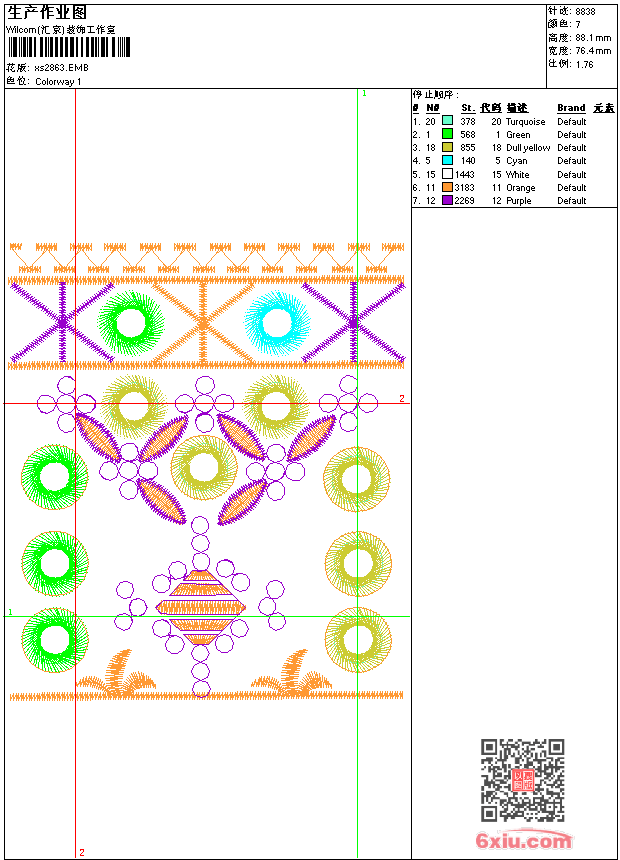Viewport: 620px width, 860px height.
Task: Select the 'Turquoise' description text
Action: [x=525, y=122]
